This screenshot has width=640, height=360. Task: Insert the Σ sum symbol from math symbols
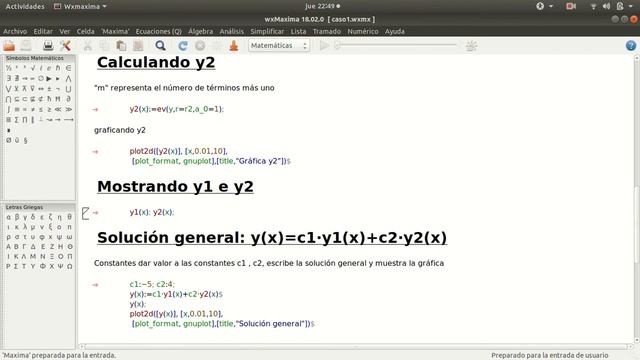pyautogui.click(x=17, y=120)
